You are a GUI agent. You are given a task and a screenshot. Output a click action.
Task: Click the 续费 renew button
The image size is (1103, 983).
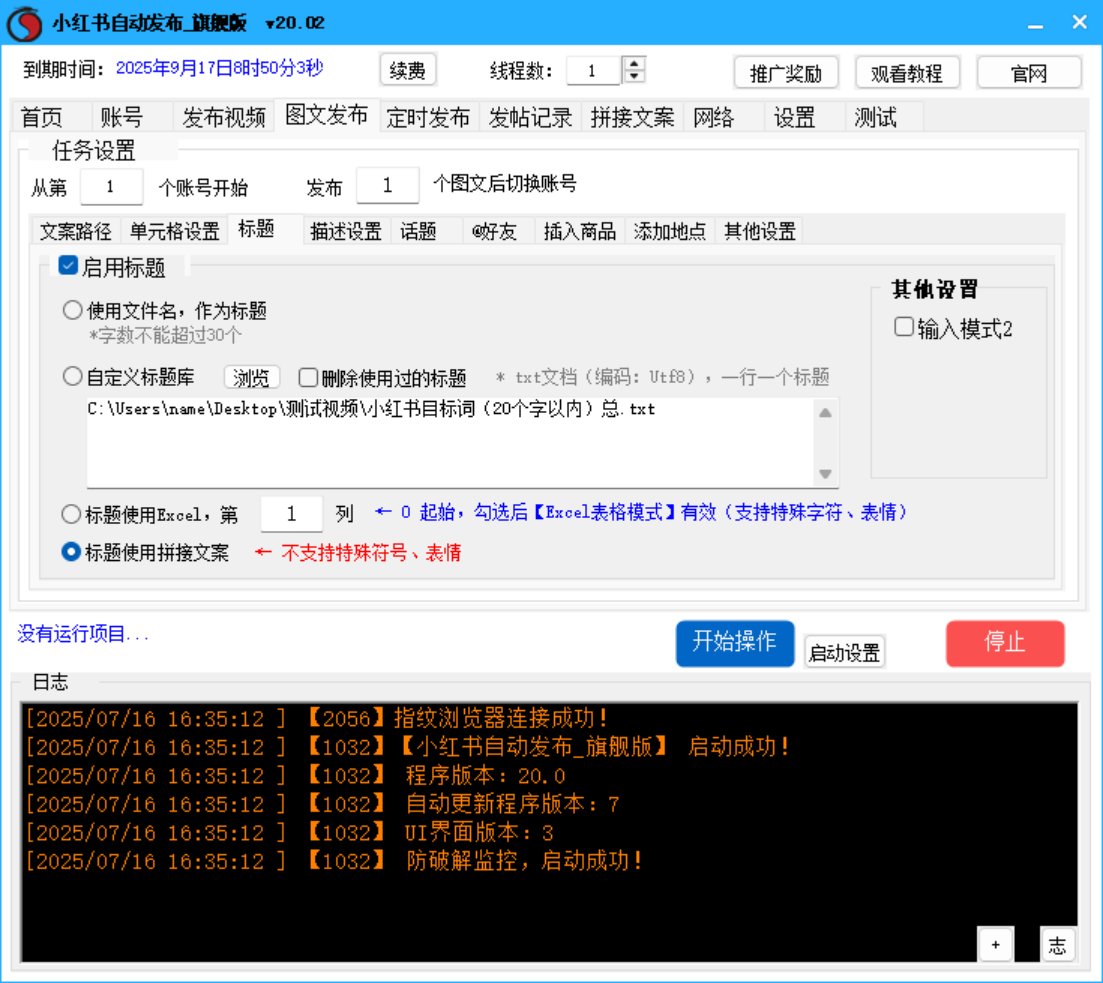[x=407, y=70]
